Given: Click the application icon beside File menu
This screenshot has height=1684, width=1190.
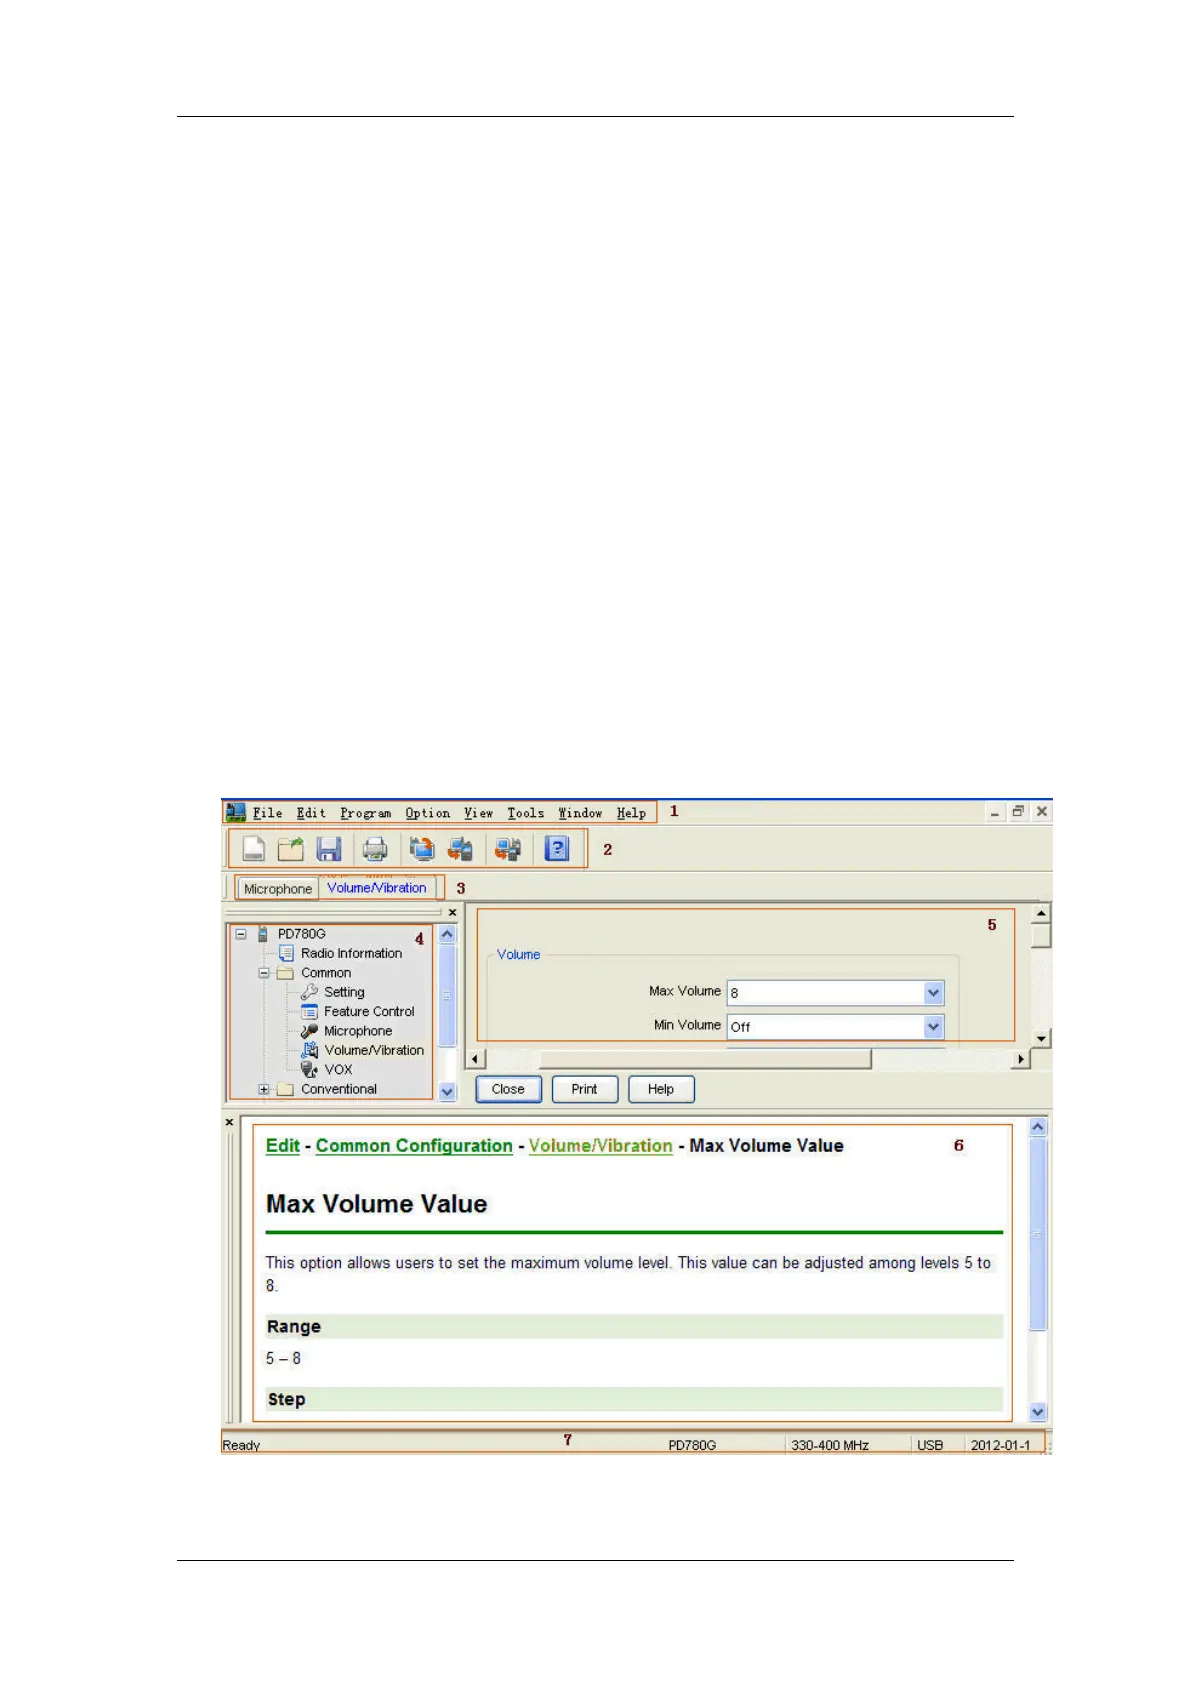Looking at the screenshot, I should tap(236, 812).
